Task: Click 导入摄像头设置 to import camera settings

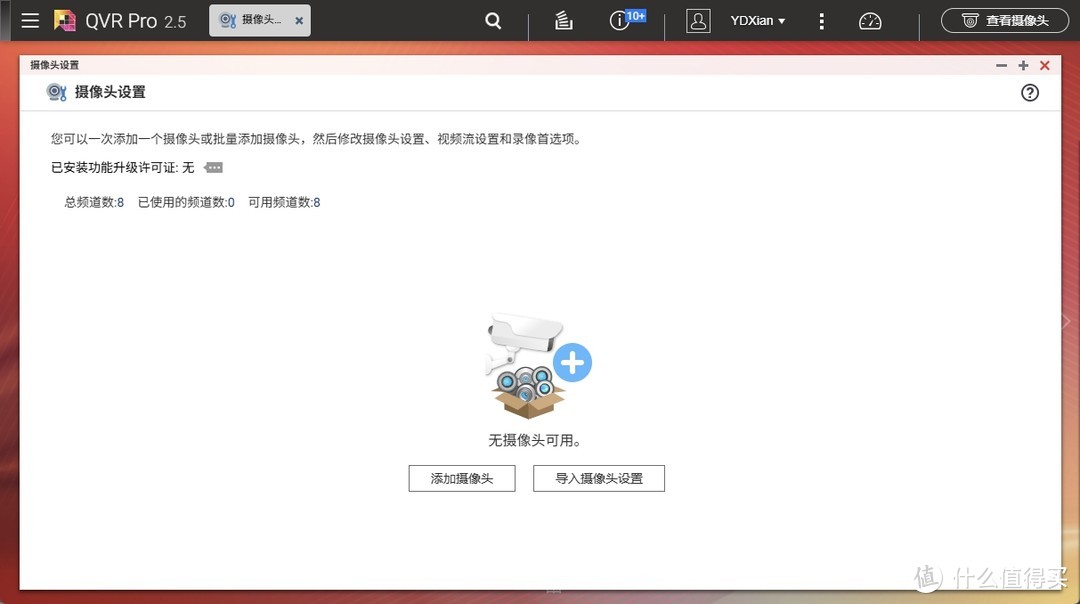Action: [598, 478]
